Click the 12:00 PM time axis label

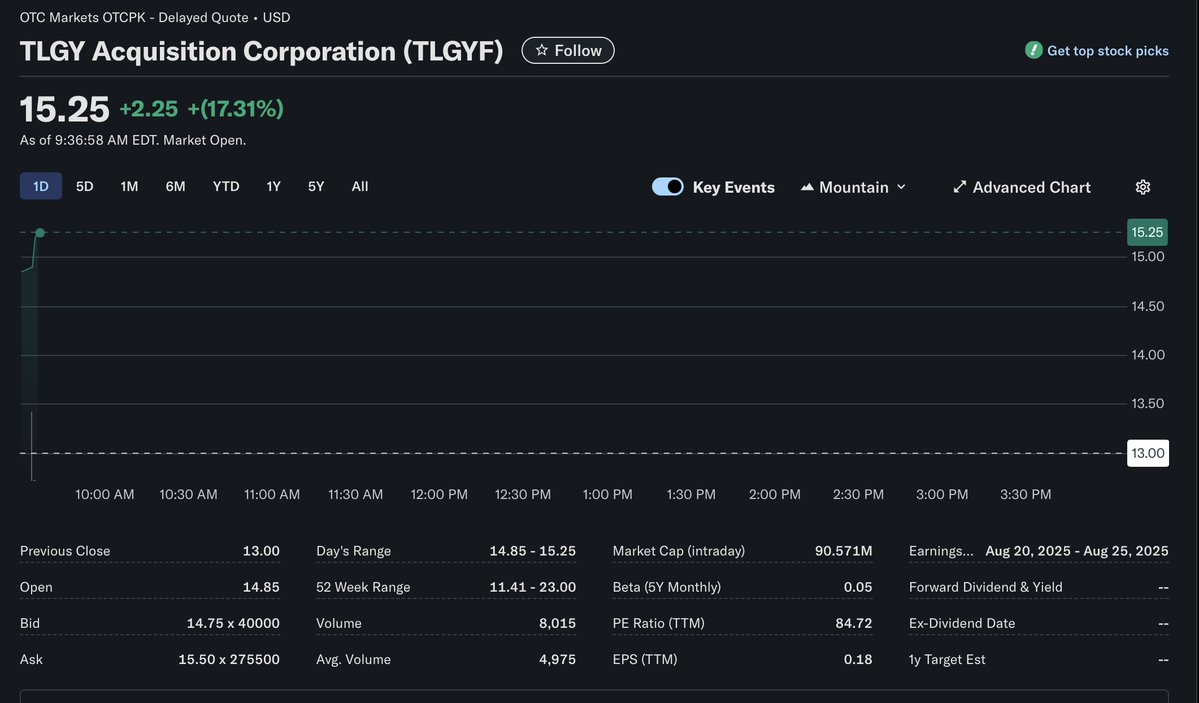[439, 494]
